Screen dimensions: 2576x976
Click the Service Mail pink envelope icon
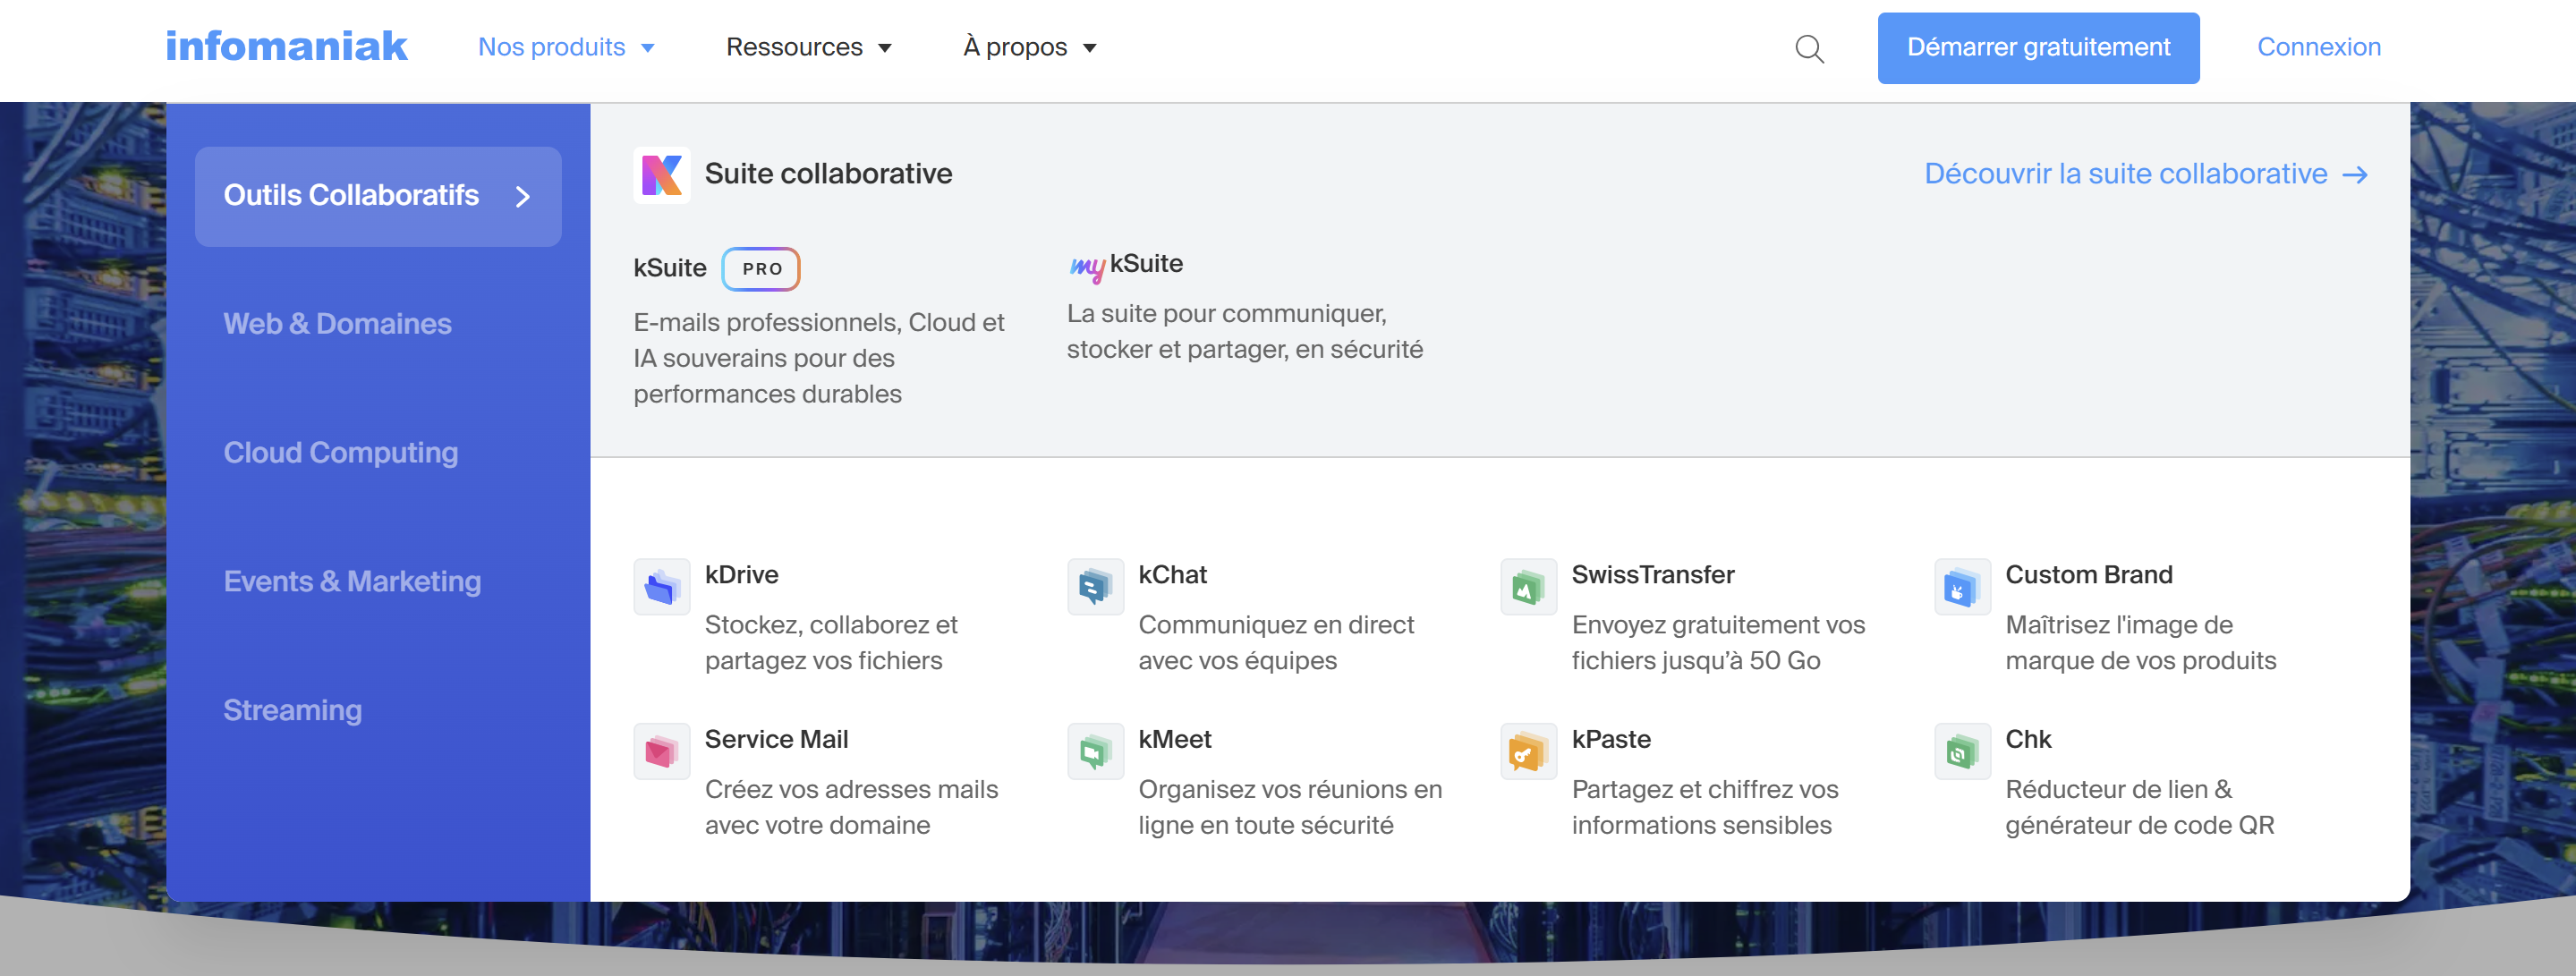pos(661,751)
